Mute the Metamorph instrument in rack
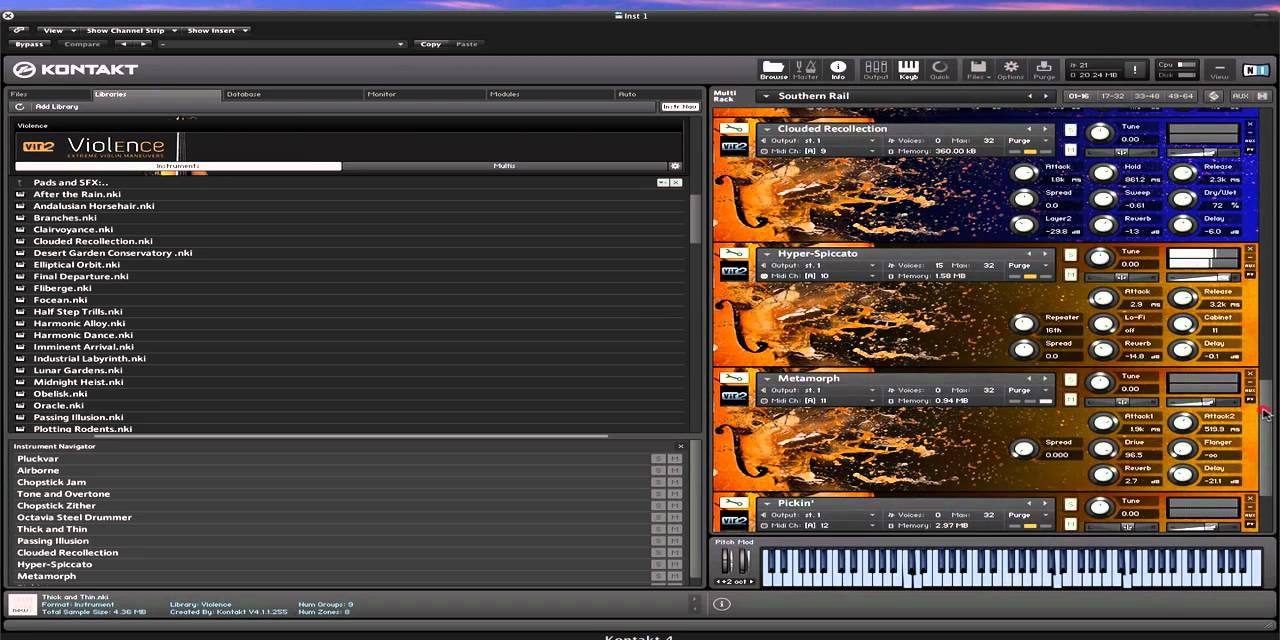The image size is (1280, 640). [1070, 400]
